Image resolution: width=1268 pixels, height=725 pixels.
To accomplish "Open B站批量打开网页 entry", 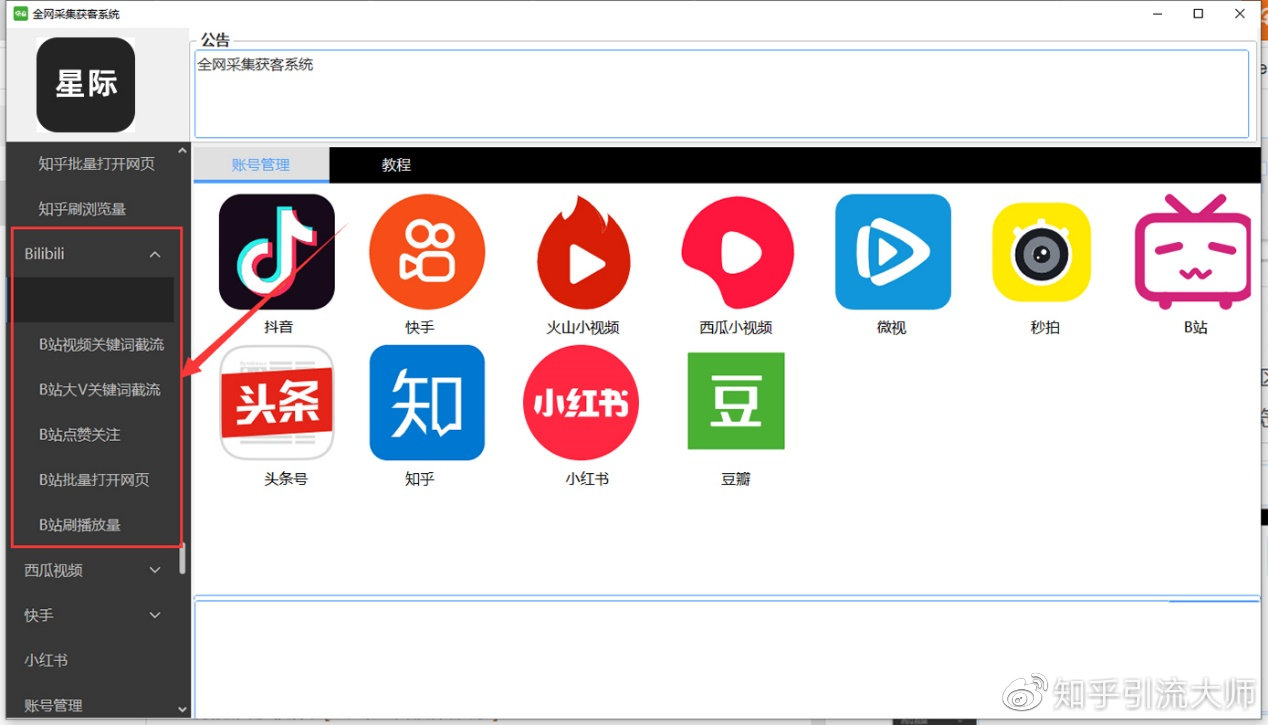I will pos(94,479).
